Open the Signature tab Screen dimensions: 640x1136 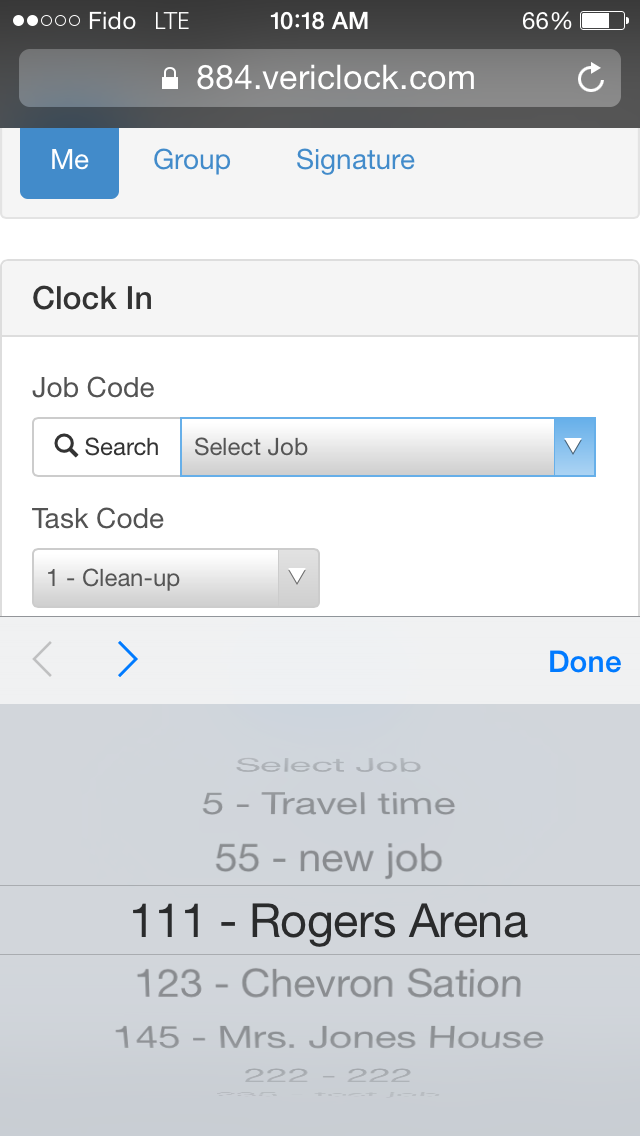coord(355,160)
